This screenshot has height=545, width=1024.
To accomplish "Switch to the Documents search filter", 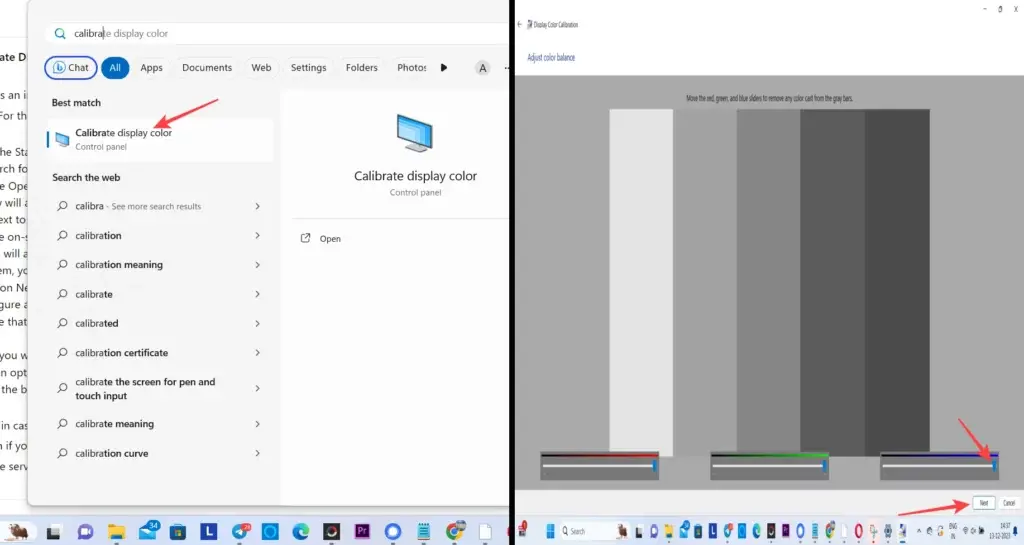I will [207, 68].
